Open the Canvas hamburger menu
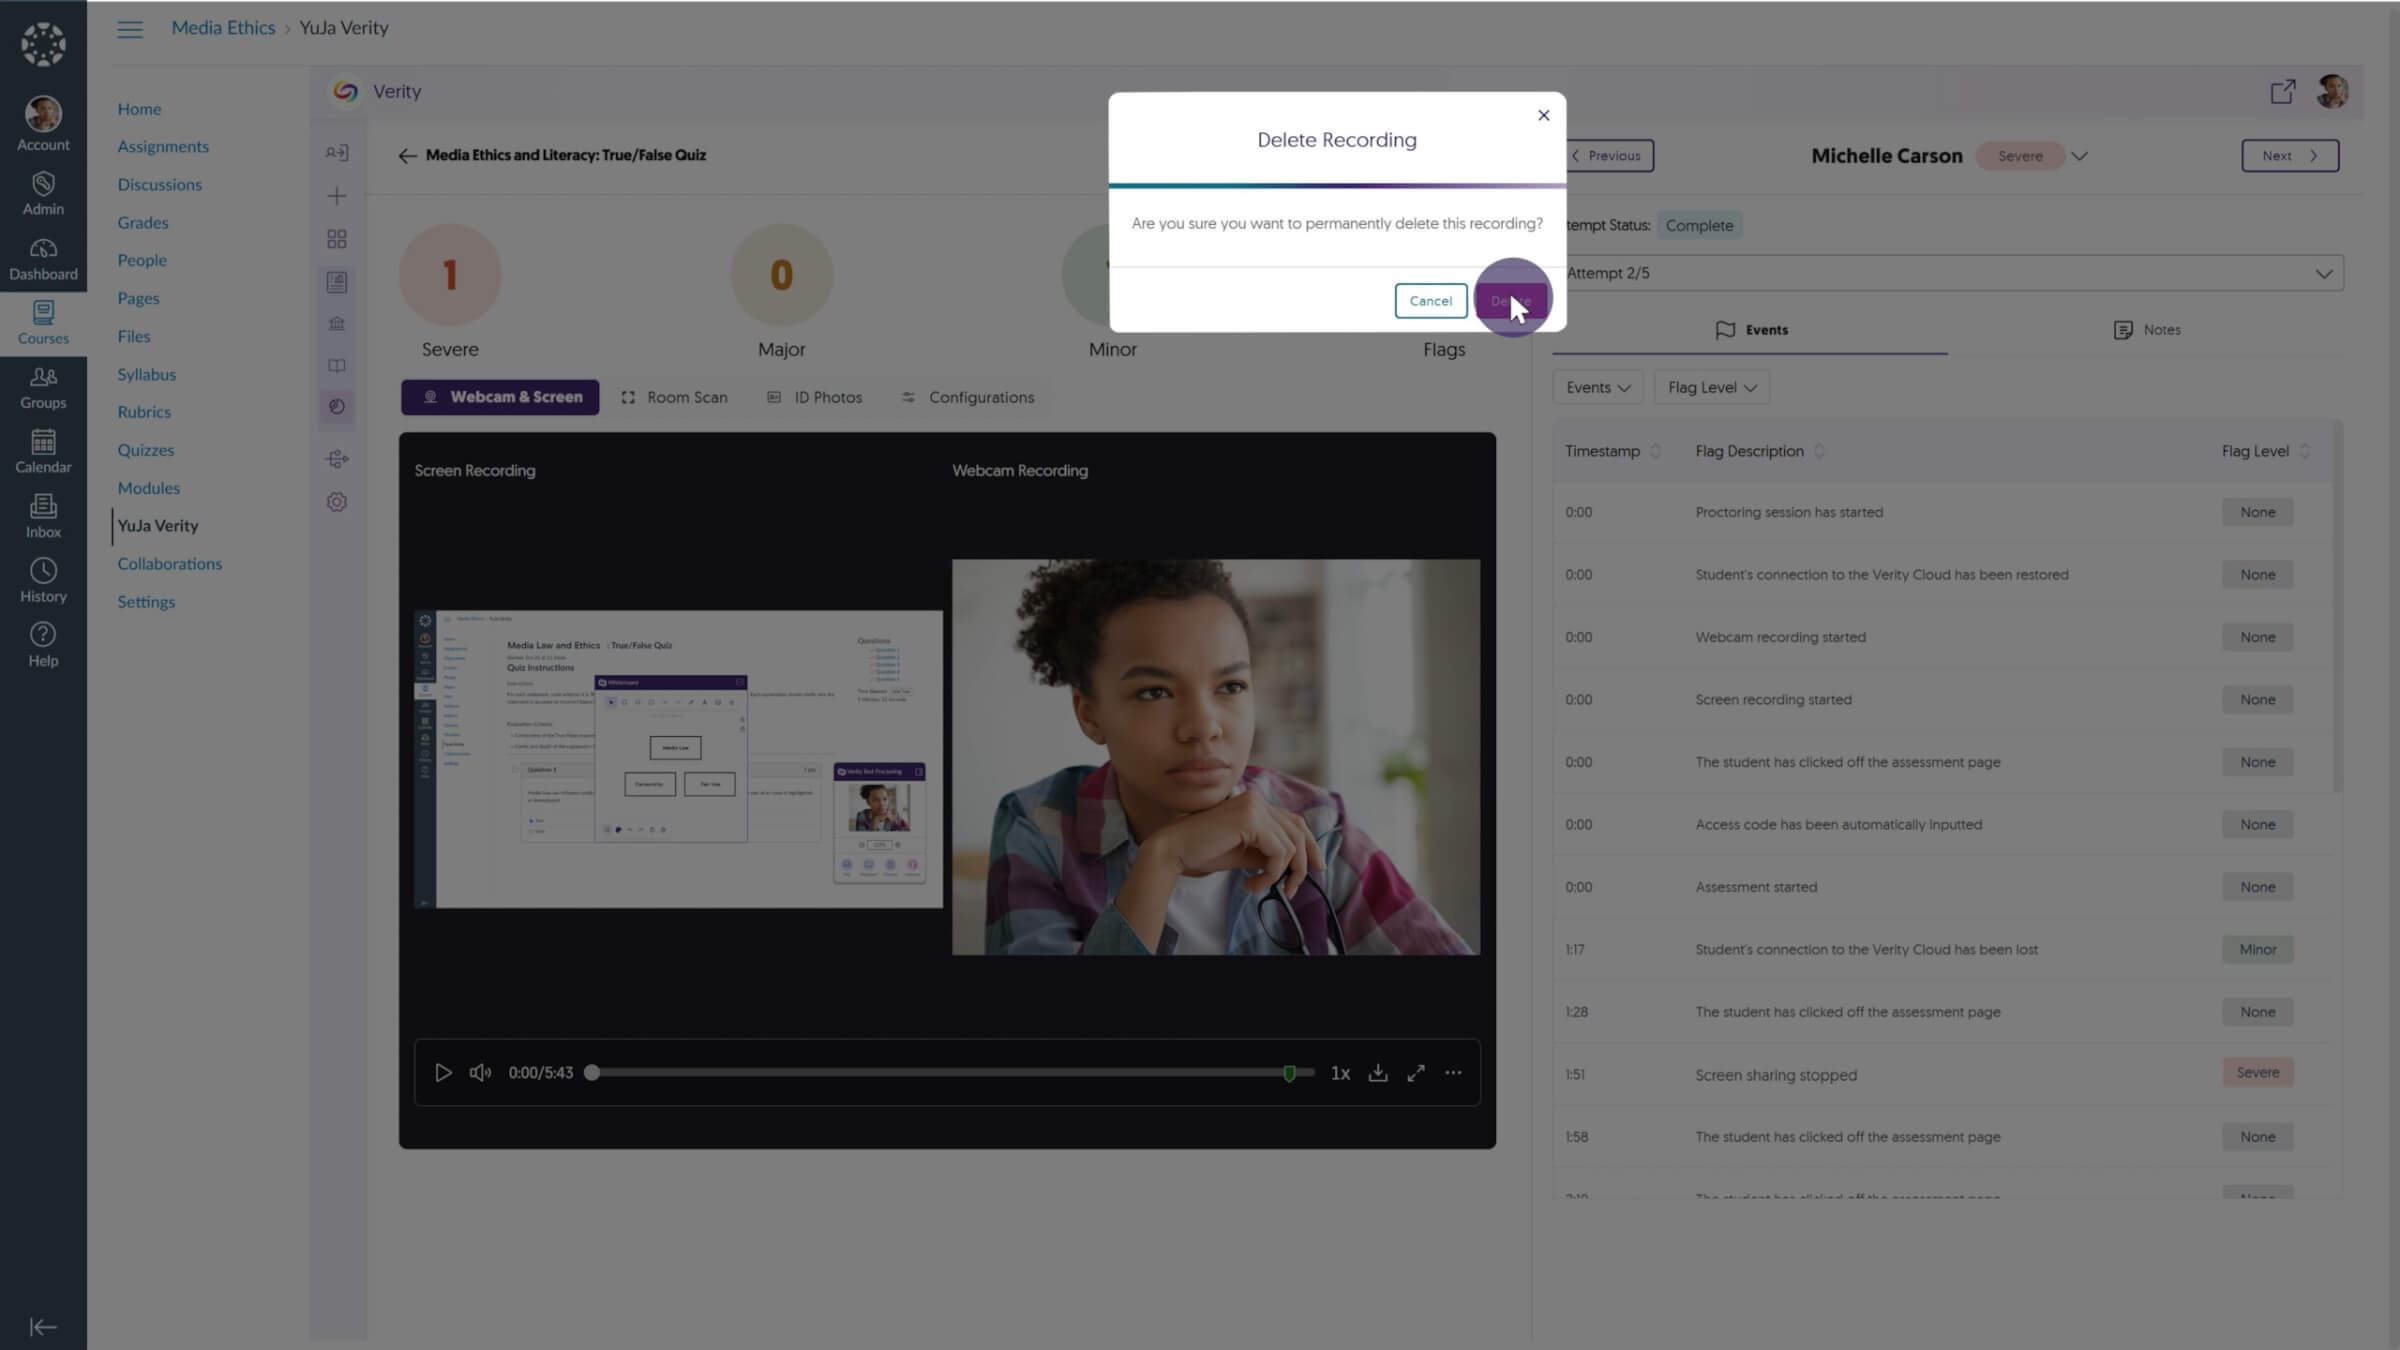Viewport: 2400px width, 1350px height. pyautogui.click(x=130, y=29)
